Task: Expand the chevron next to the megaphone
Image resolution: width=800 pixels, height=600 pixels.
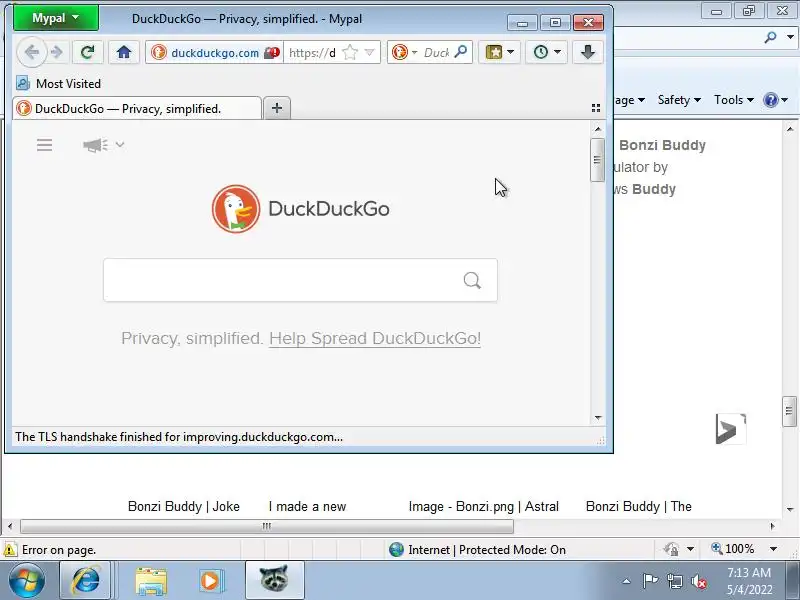Action: (x=120, y=145)
